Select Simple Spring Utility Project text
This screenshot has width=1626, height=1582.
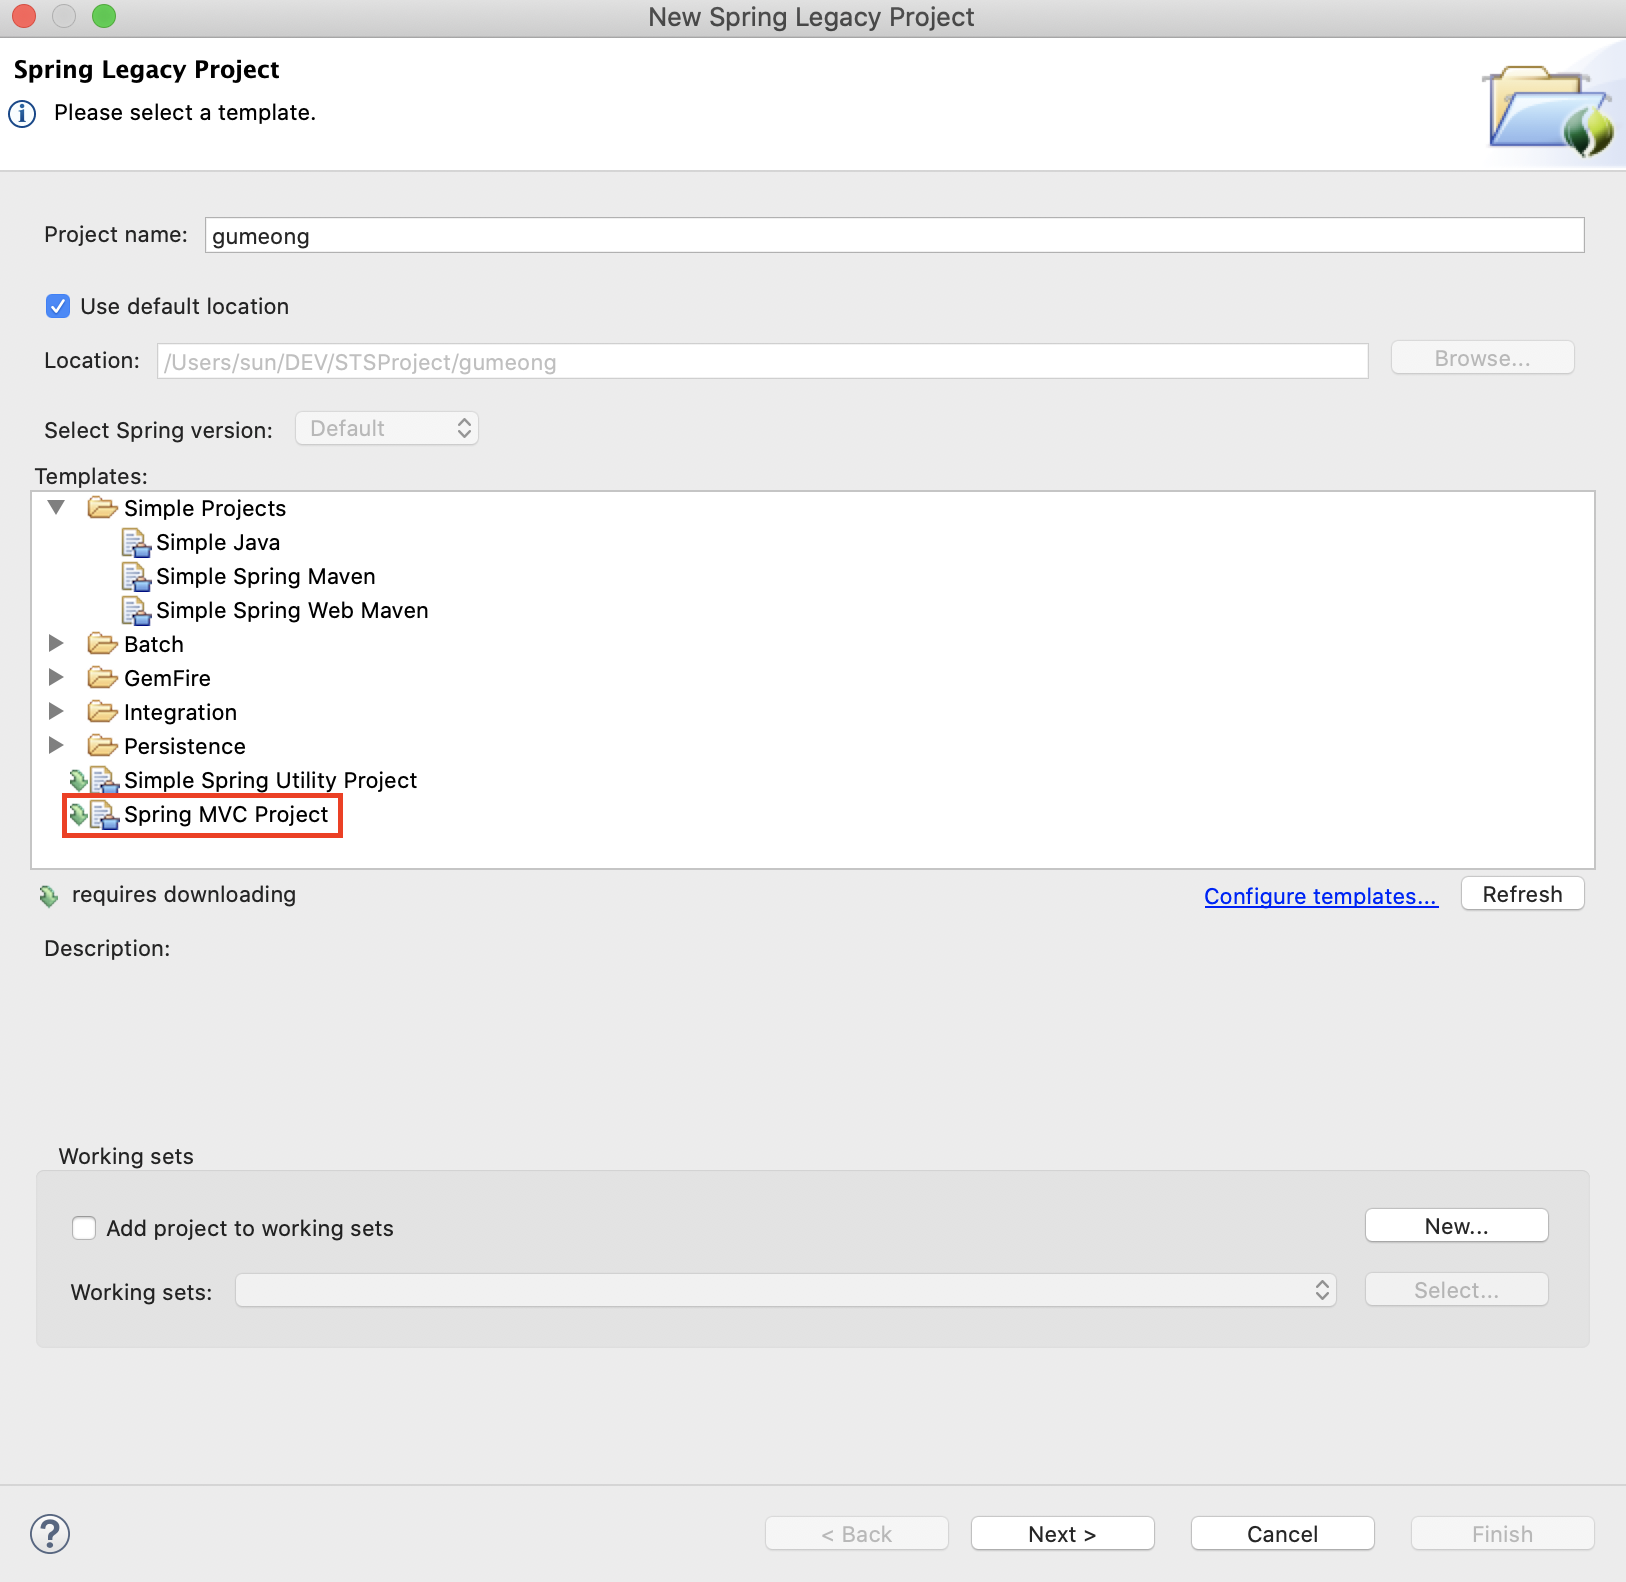tap(270, 780)
